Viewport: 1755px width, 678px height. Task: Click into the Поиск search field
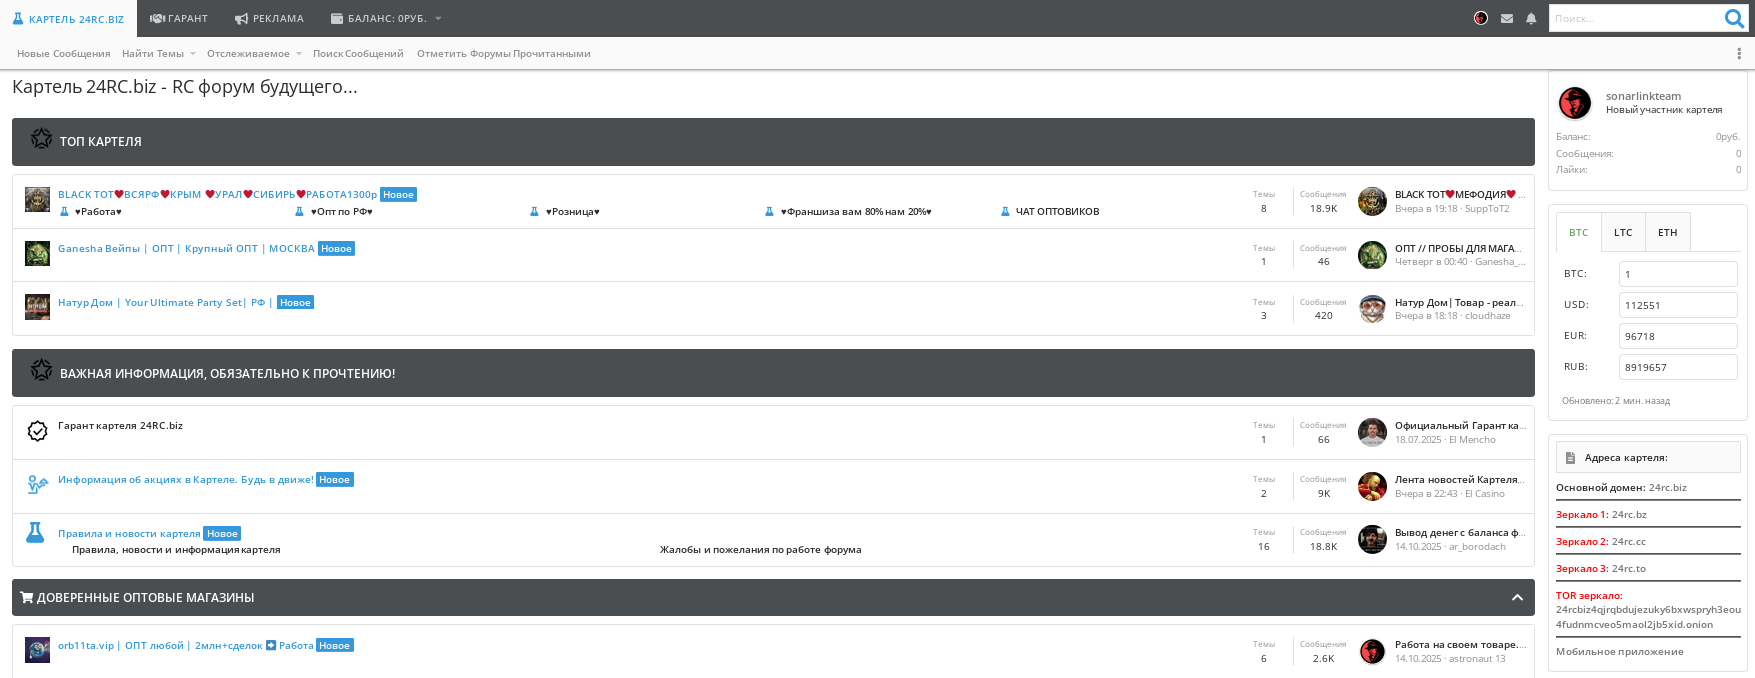coord(1633,18)
